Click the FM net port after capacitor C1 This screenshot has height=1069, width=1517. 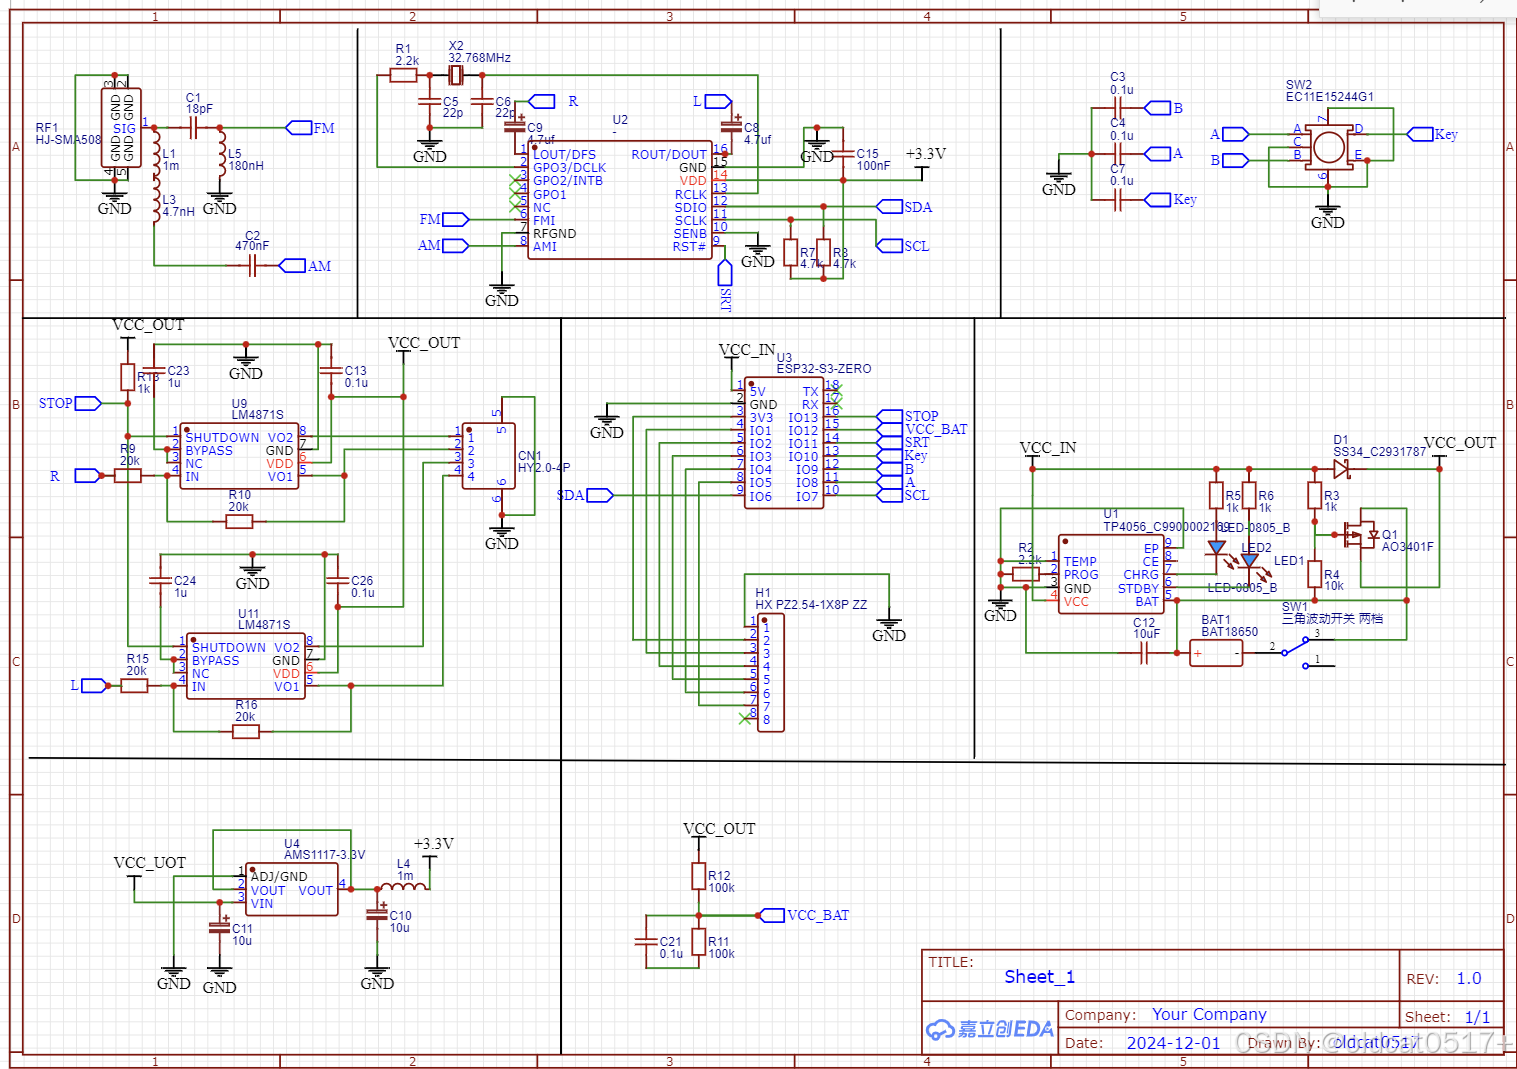coord(299,128)
